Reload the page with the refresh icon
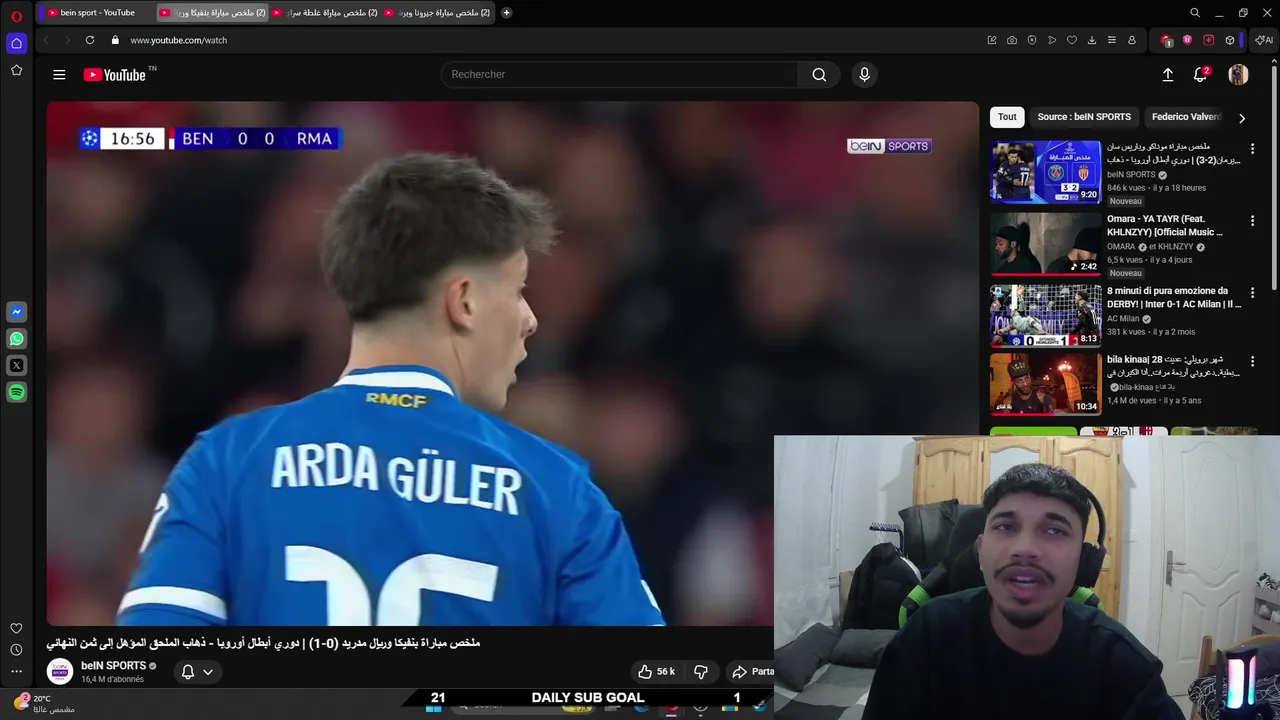 pyautogui.click(x=90, y=40)
